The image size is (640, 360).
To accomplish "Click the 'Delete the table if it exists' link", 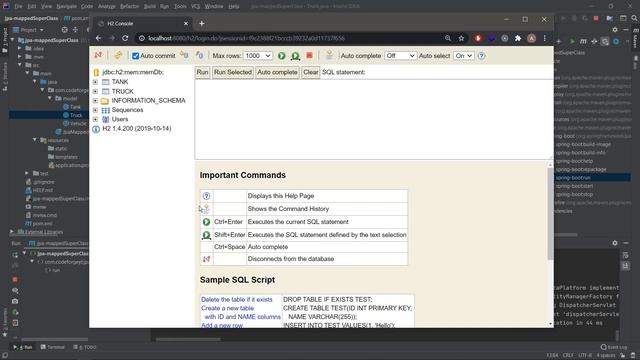I will tap(237, 300).
